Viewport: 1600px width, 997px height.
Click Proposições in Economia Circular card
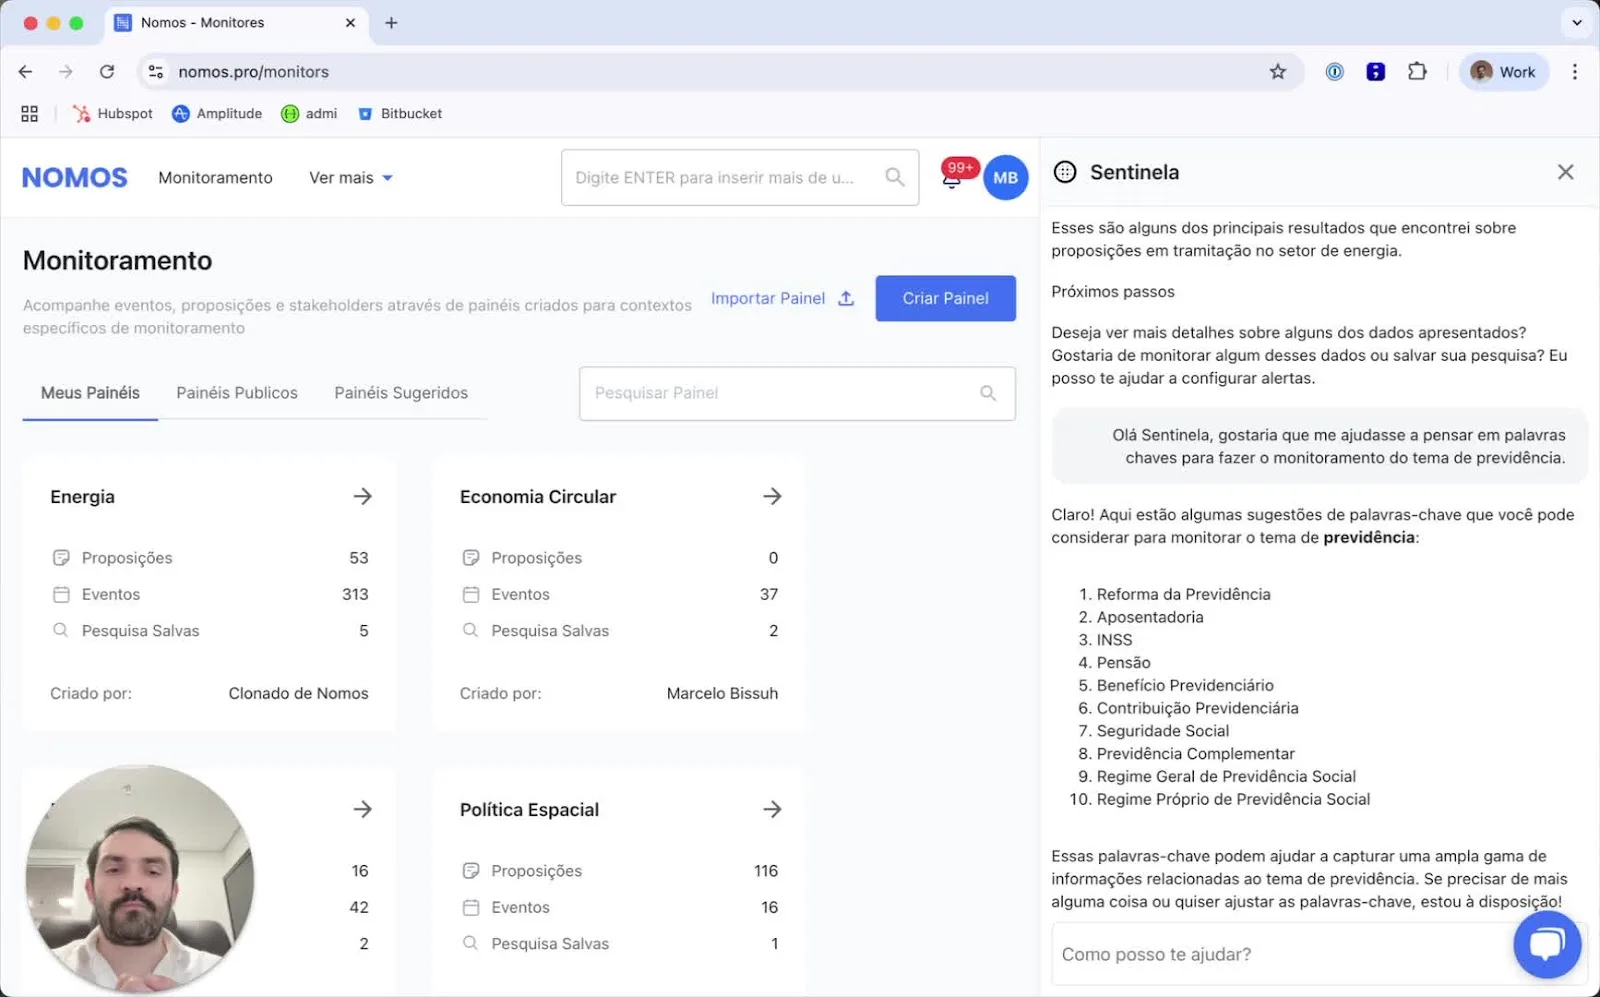point(619,558)
